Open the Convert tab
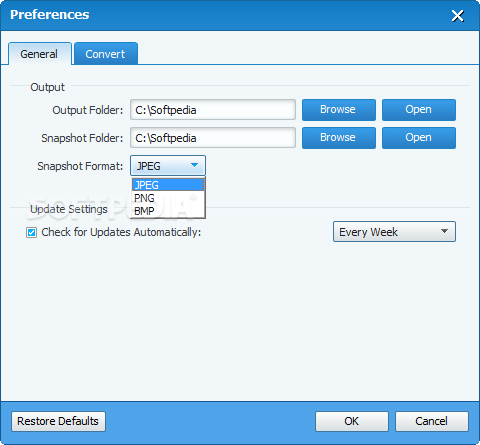Viewport: 480px width, 445px height. click(x=106, y=54)
